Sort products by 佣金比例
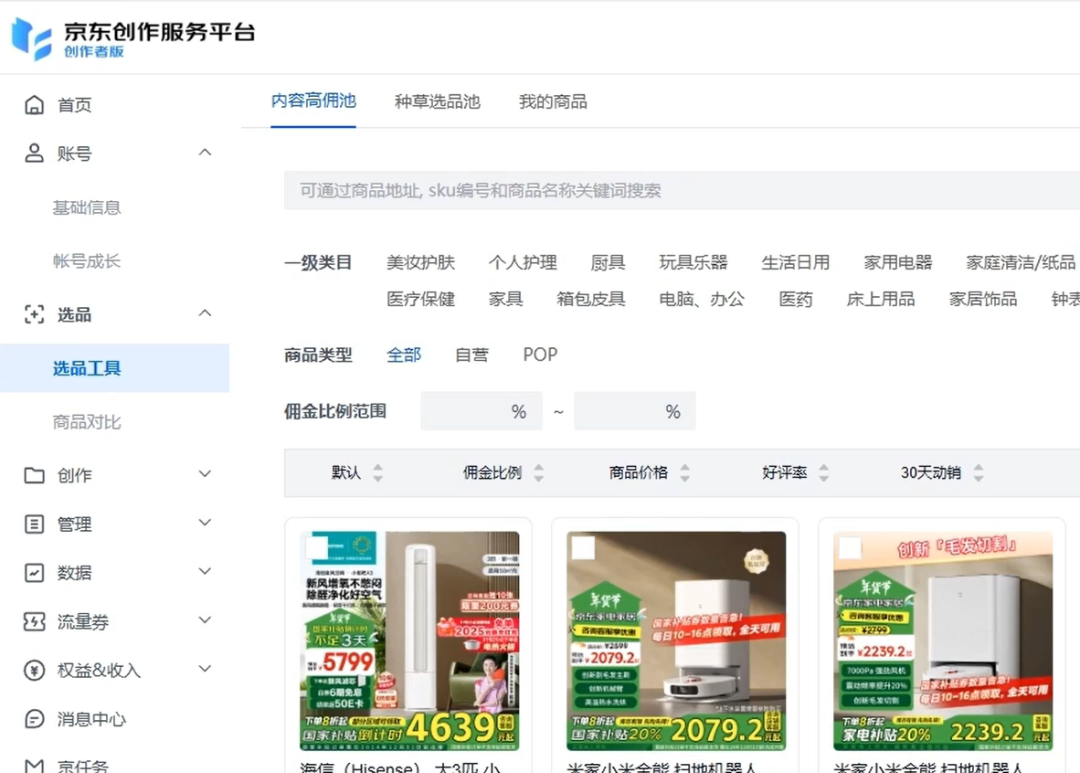 (x=502, y=472)
